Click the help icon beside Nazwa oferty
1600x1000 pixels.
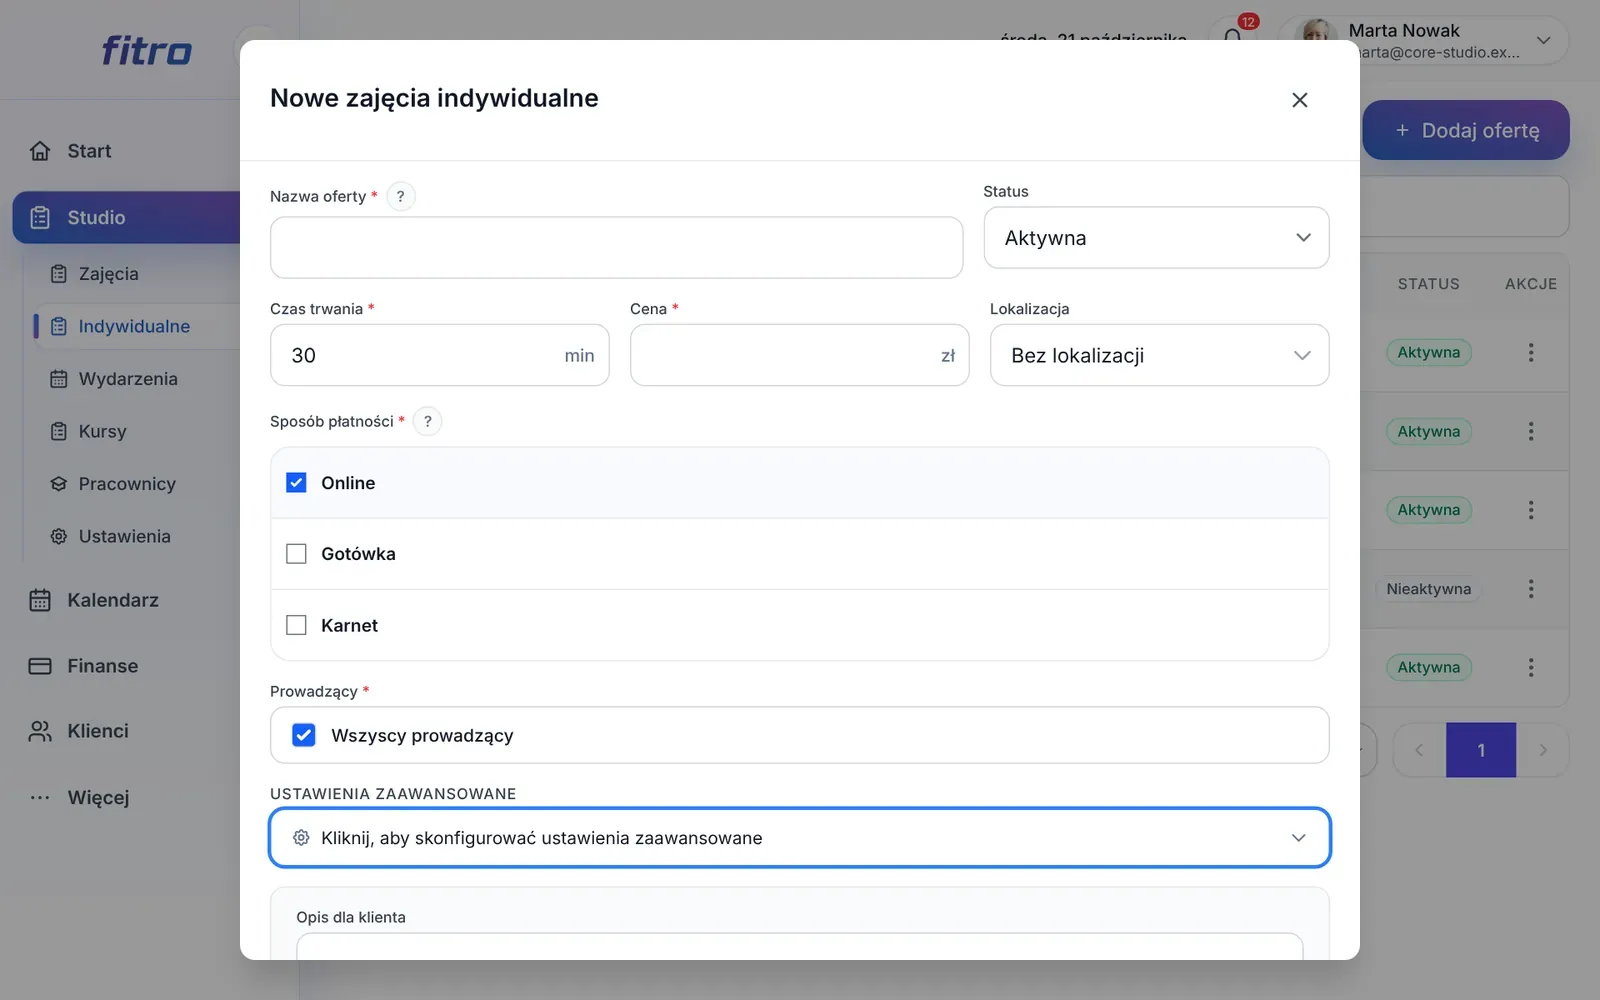click(400, 196)
